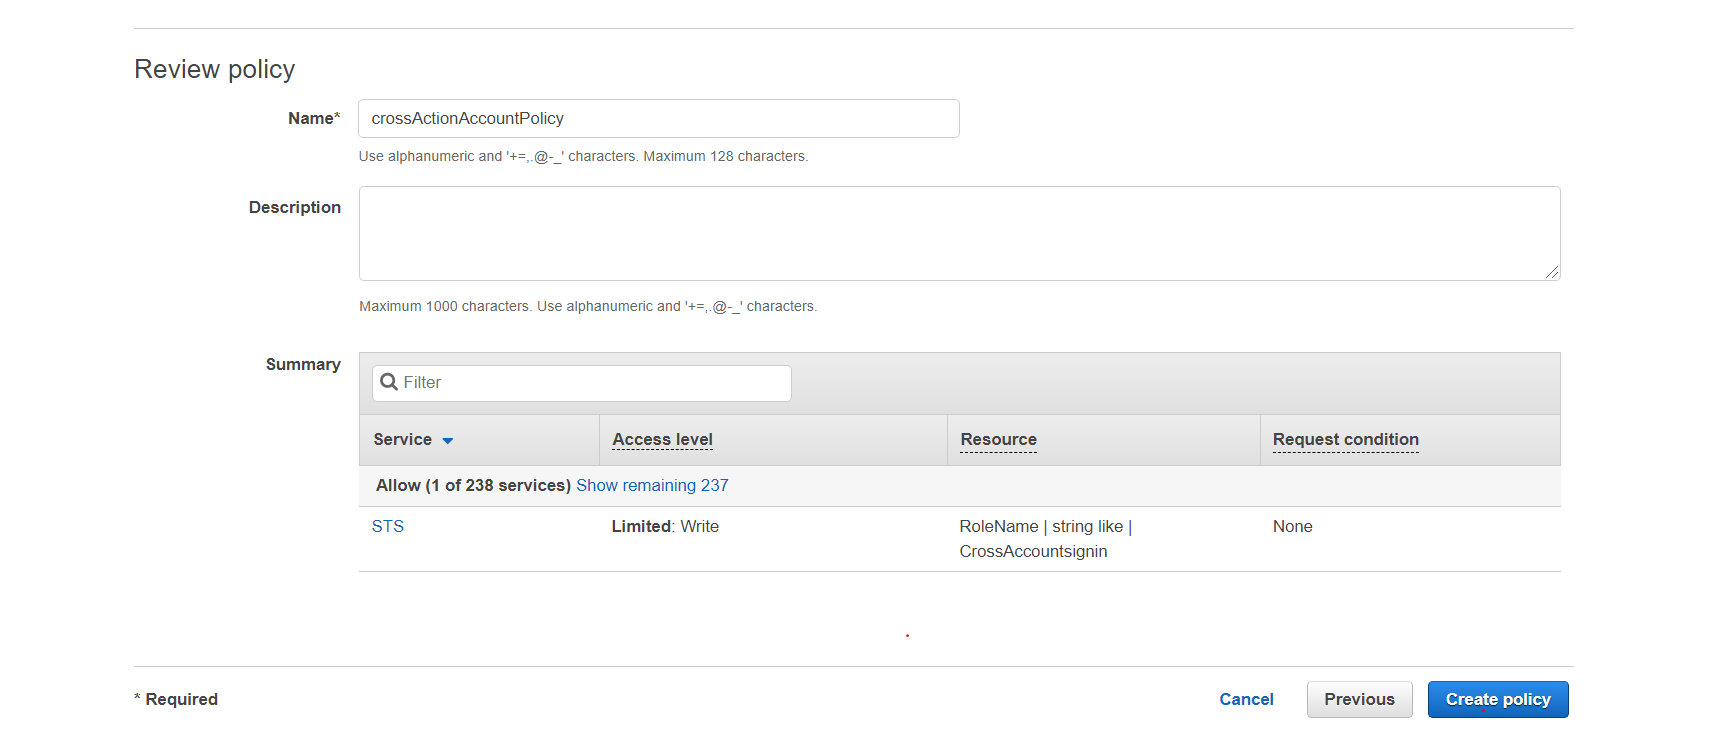Click the Service column sort arrow
Screen dimensions: 1718x739
448,441
